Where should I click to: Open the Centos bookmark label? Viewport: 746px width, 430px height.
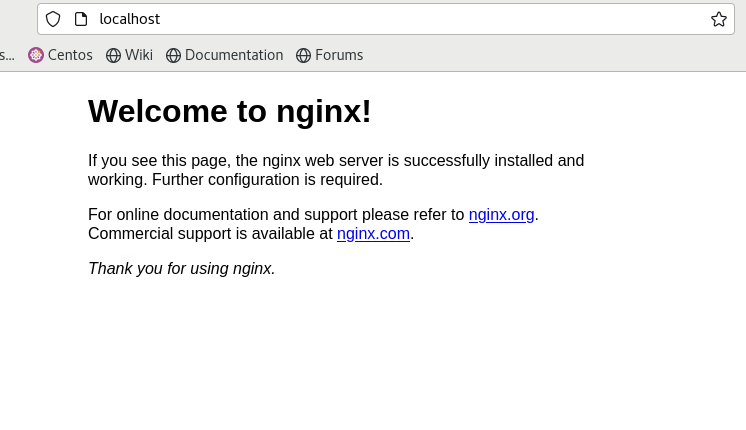70,55
